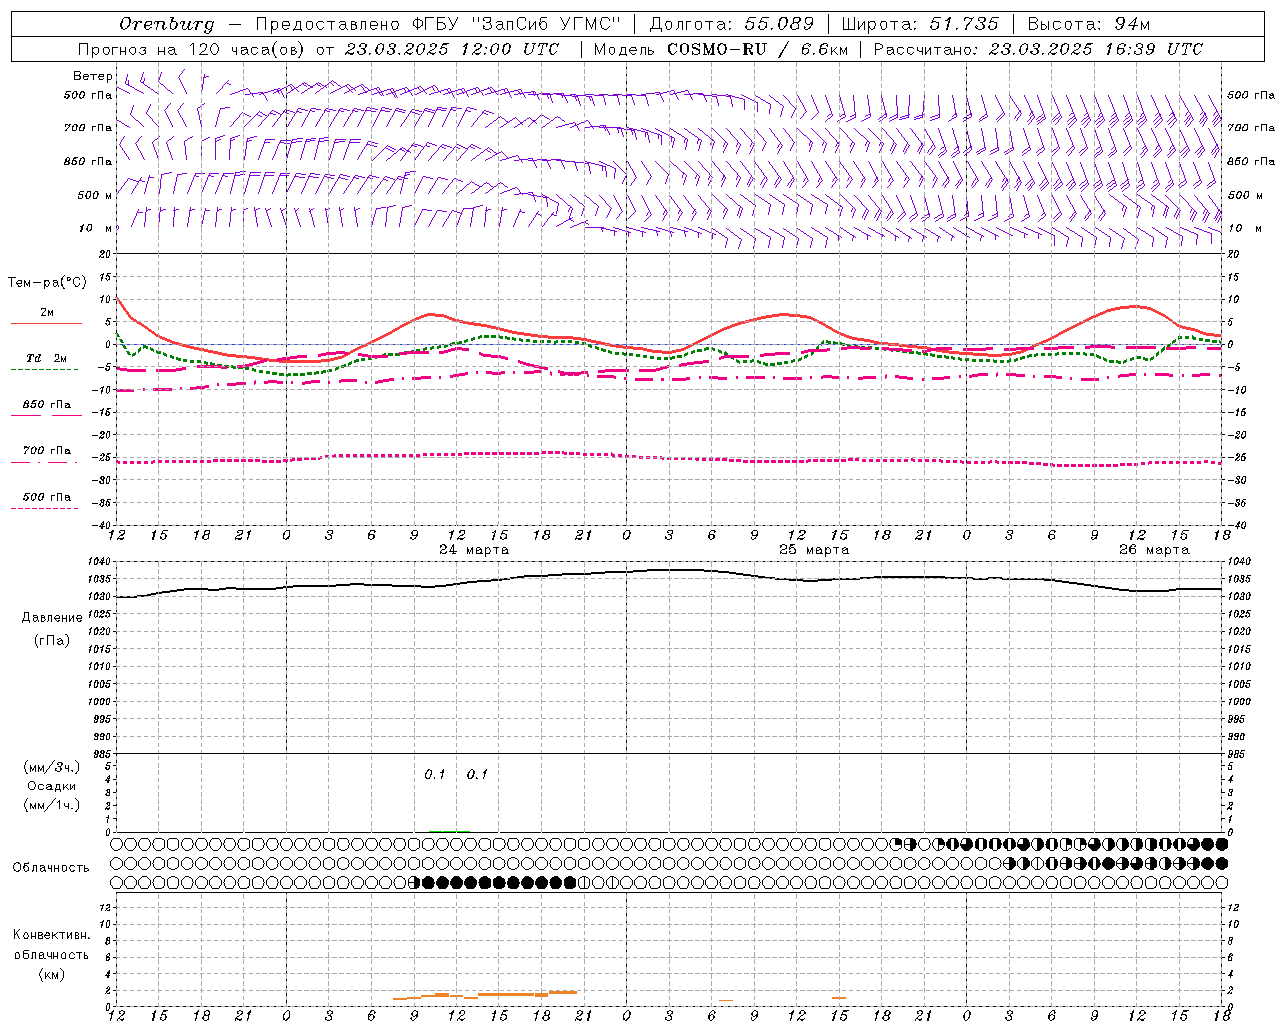Click the (мм/3ч.) precipitation unit label

[52, 767]
